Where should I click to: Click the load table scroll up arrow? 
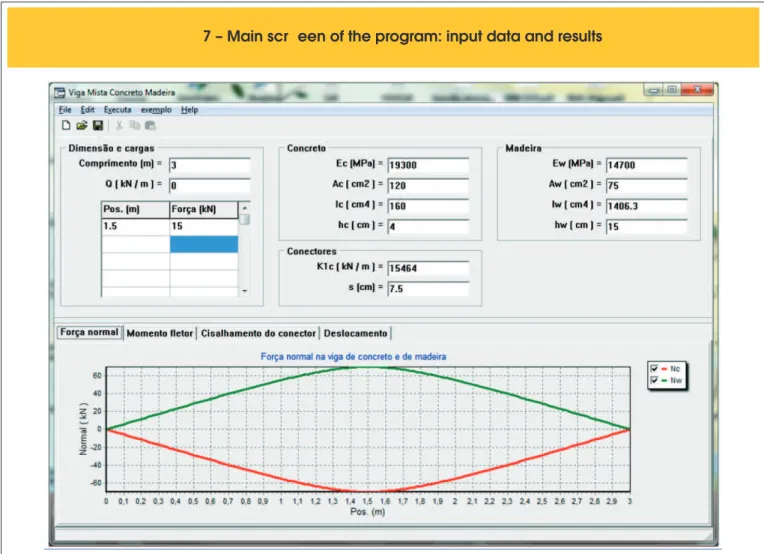click(x=245, y=208)
